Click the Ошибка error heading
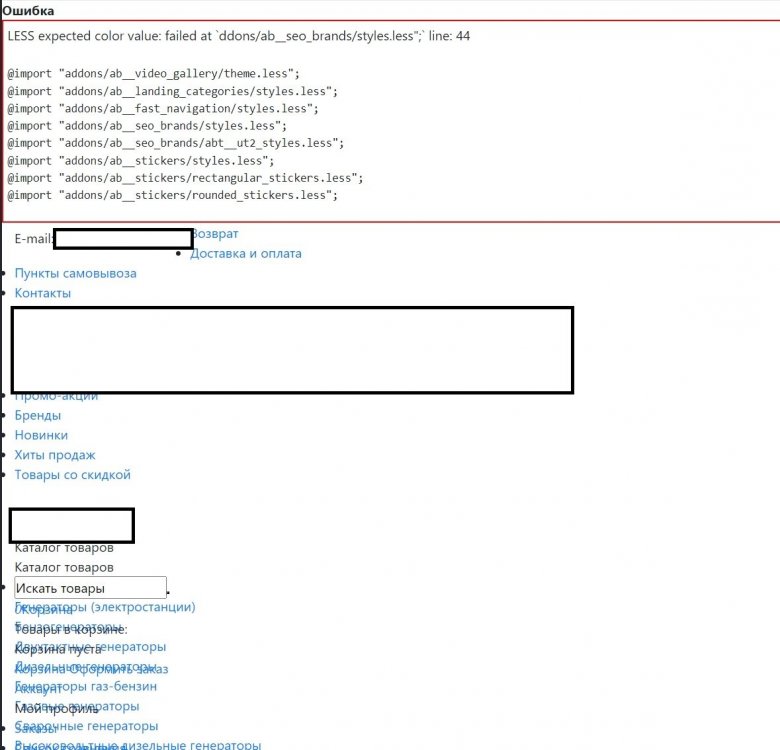The height and width of the screenshot is (750, 780). tap(28, 11)
